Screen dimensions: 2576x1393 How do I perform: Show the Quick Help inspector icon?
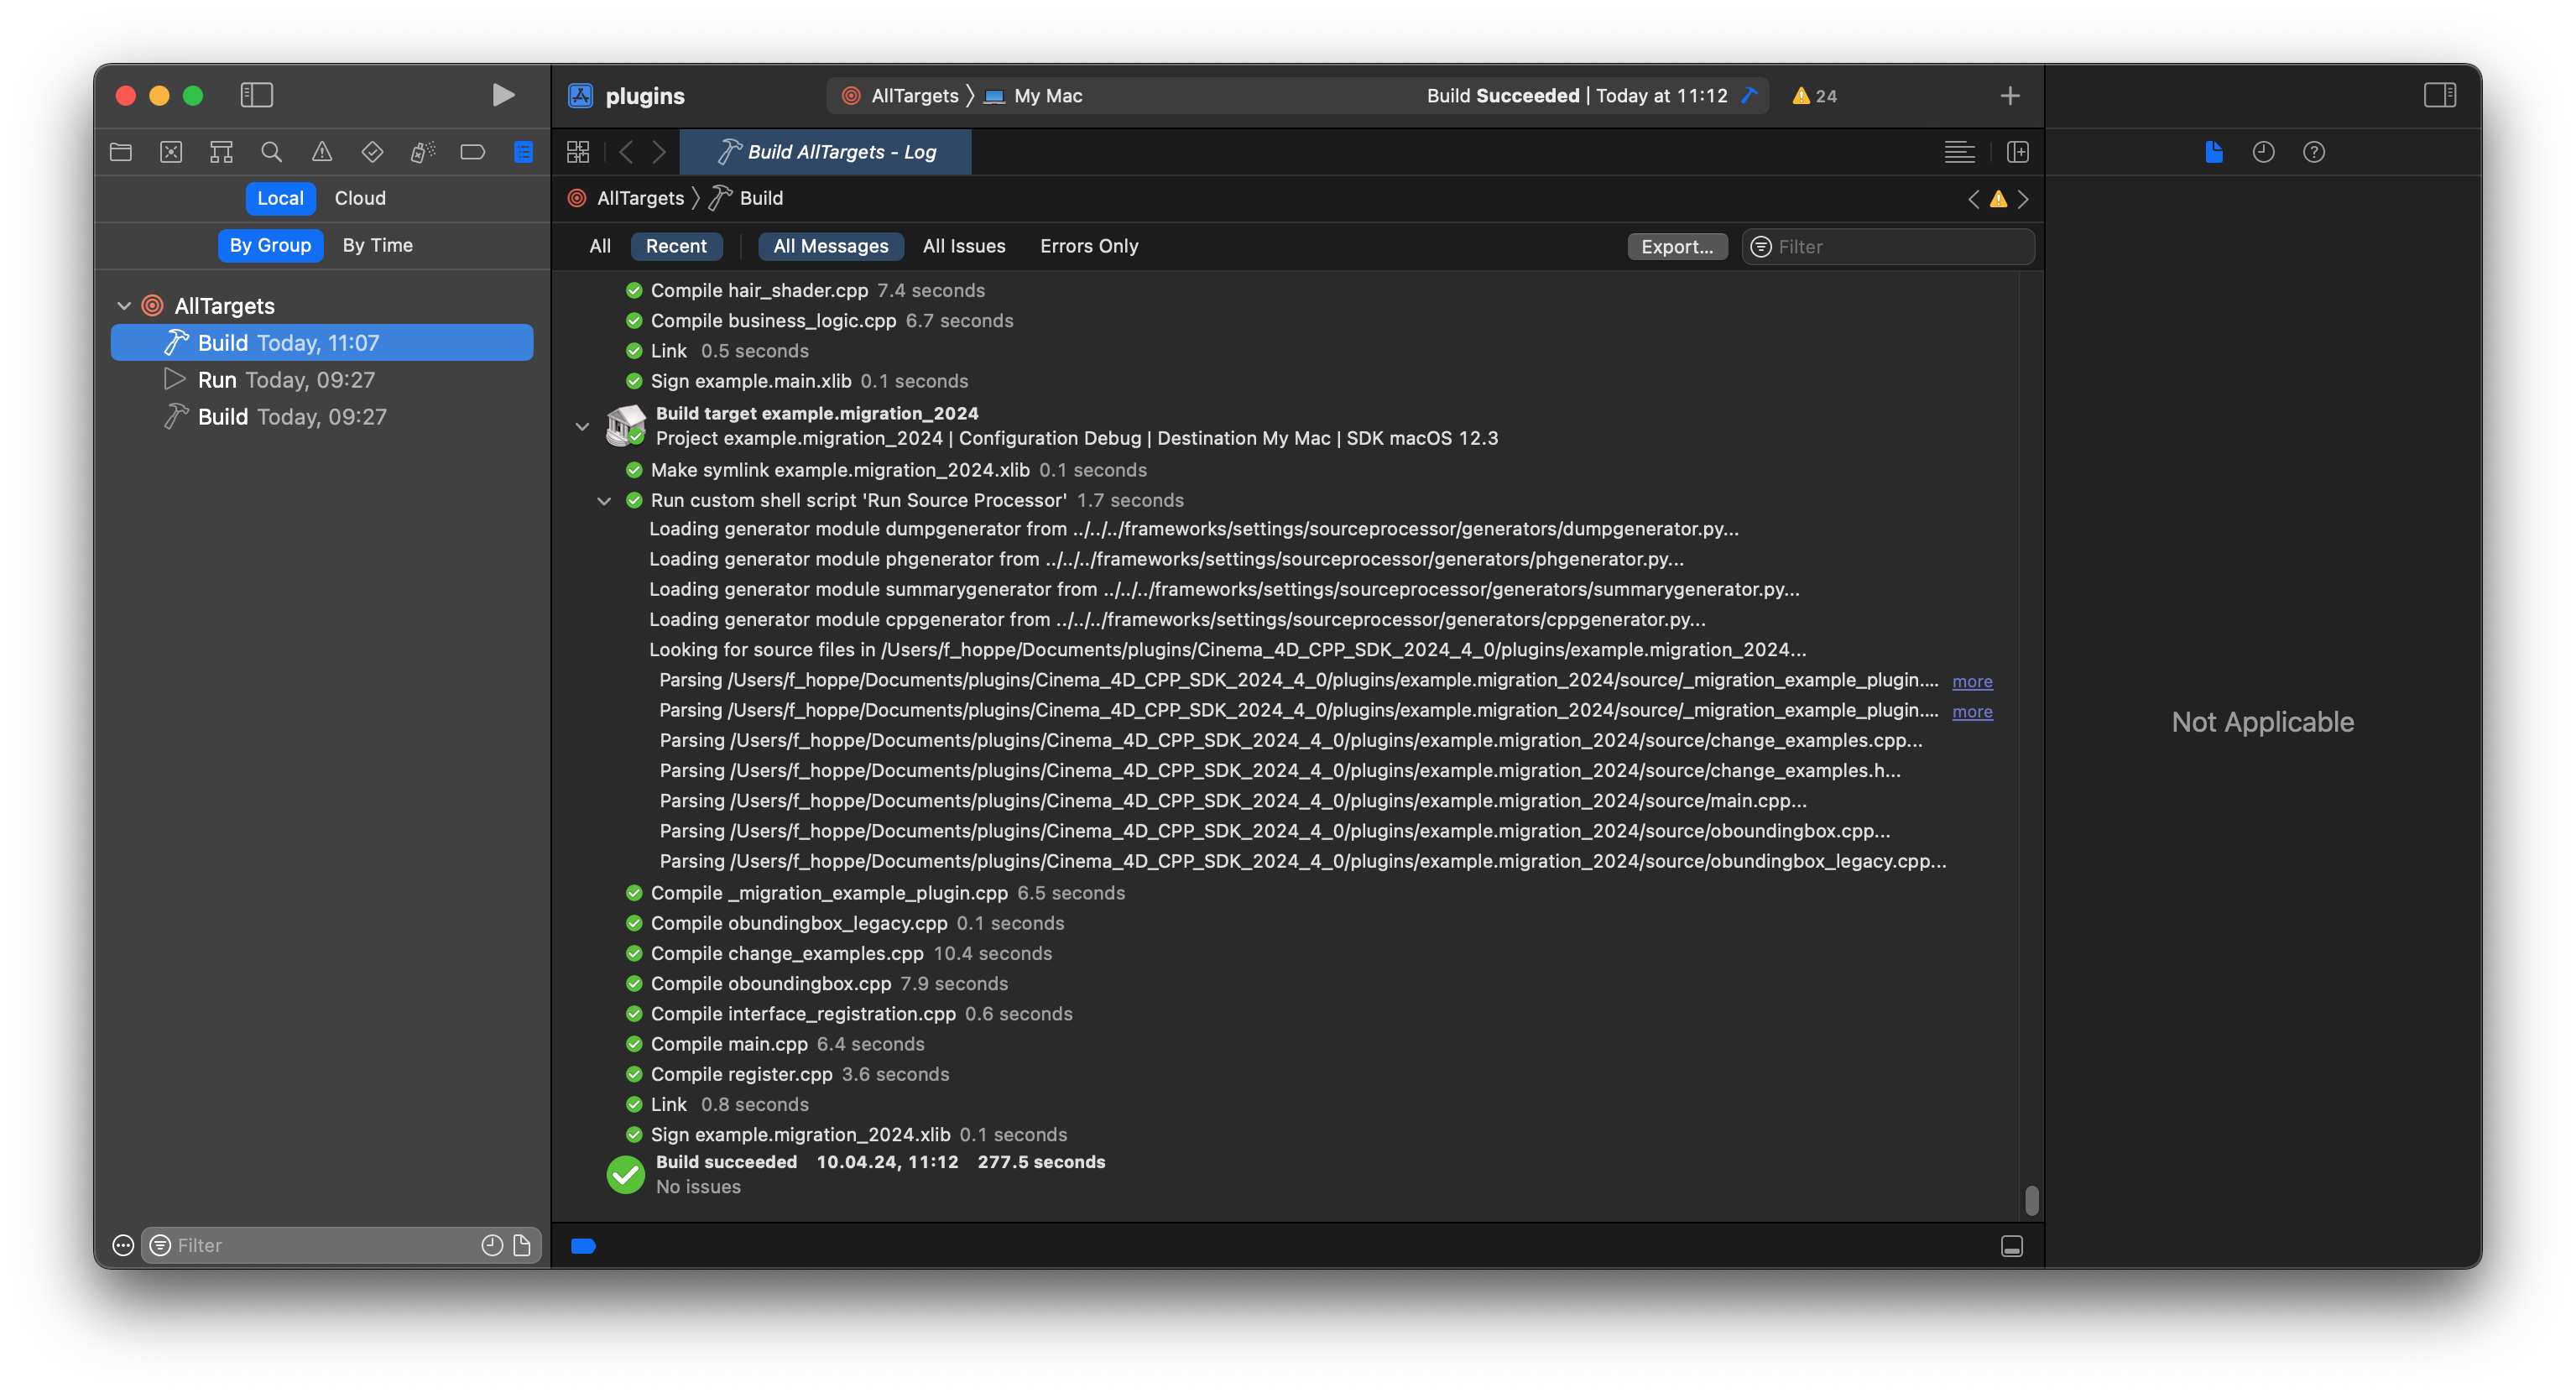(2313, 152)
